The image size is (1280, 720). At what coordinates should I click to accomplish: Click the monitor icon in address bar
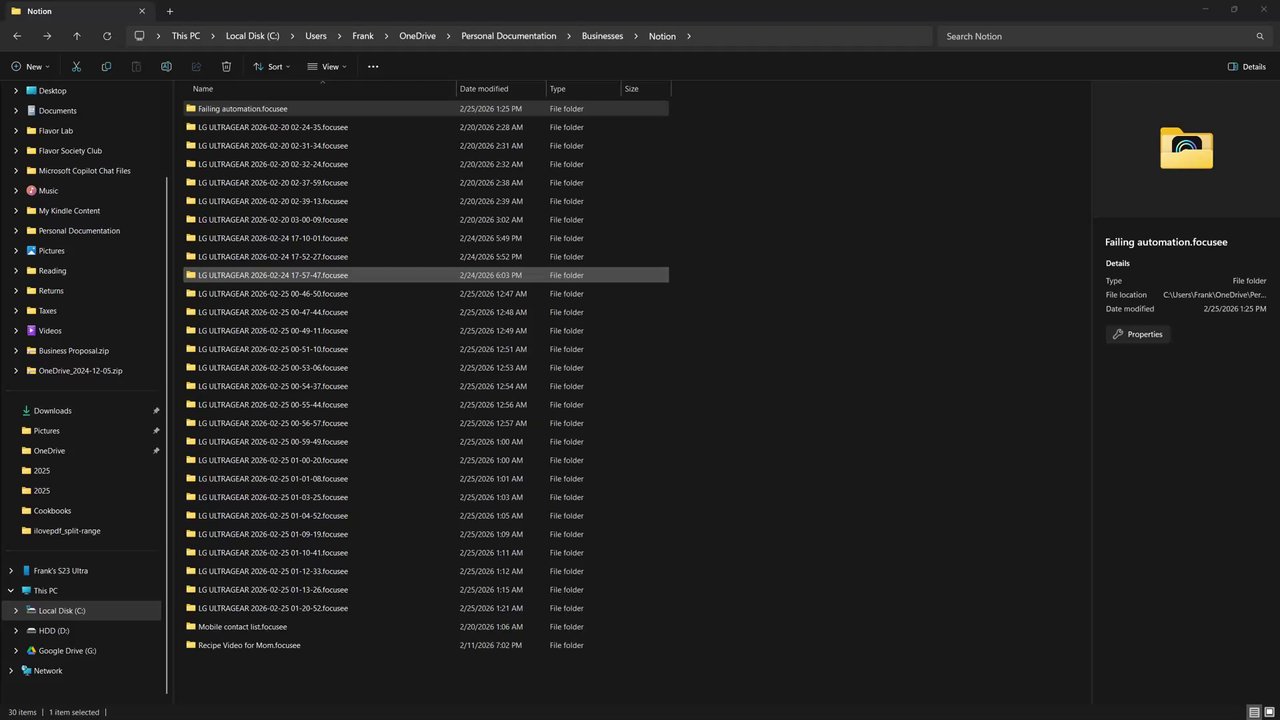point(139,36)
